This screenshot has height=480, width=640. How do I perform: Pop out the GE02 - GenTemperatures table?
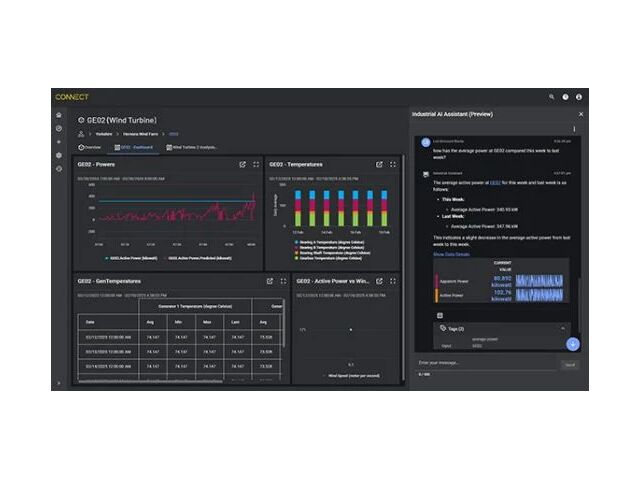270,281
